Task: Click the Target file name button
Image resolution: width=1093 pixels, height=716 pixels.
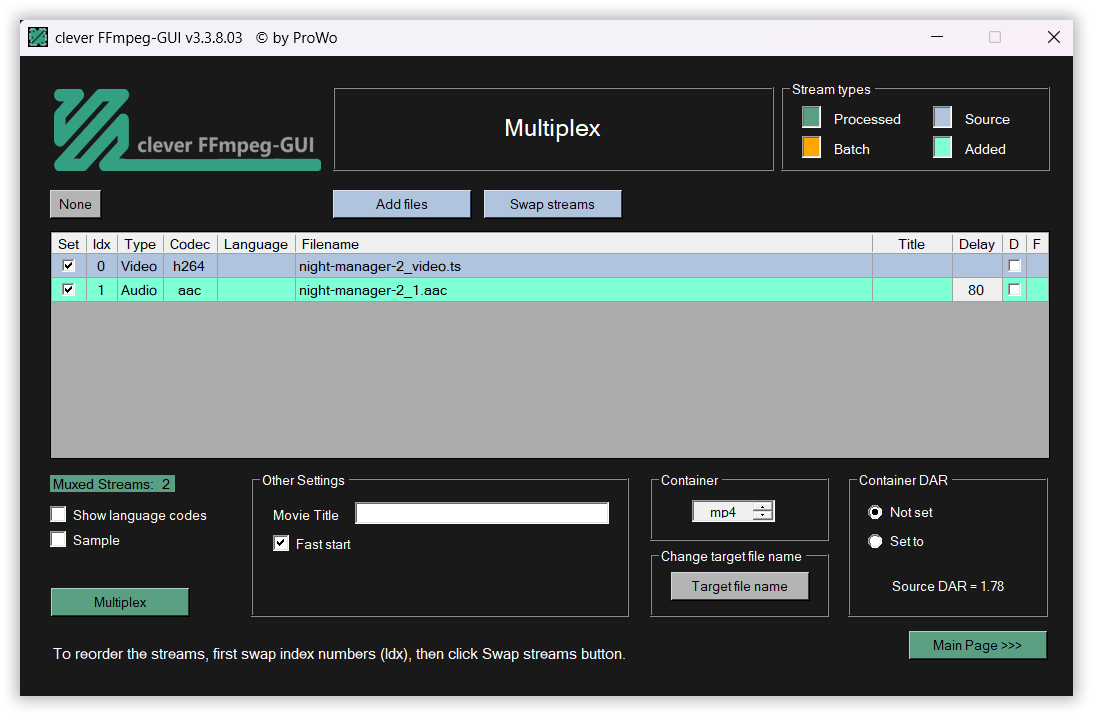Action: tap(740, 586)
